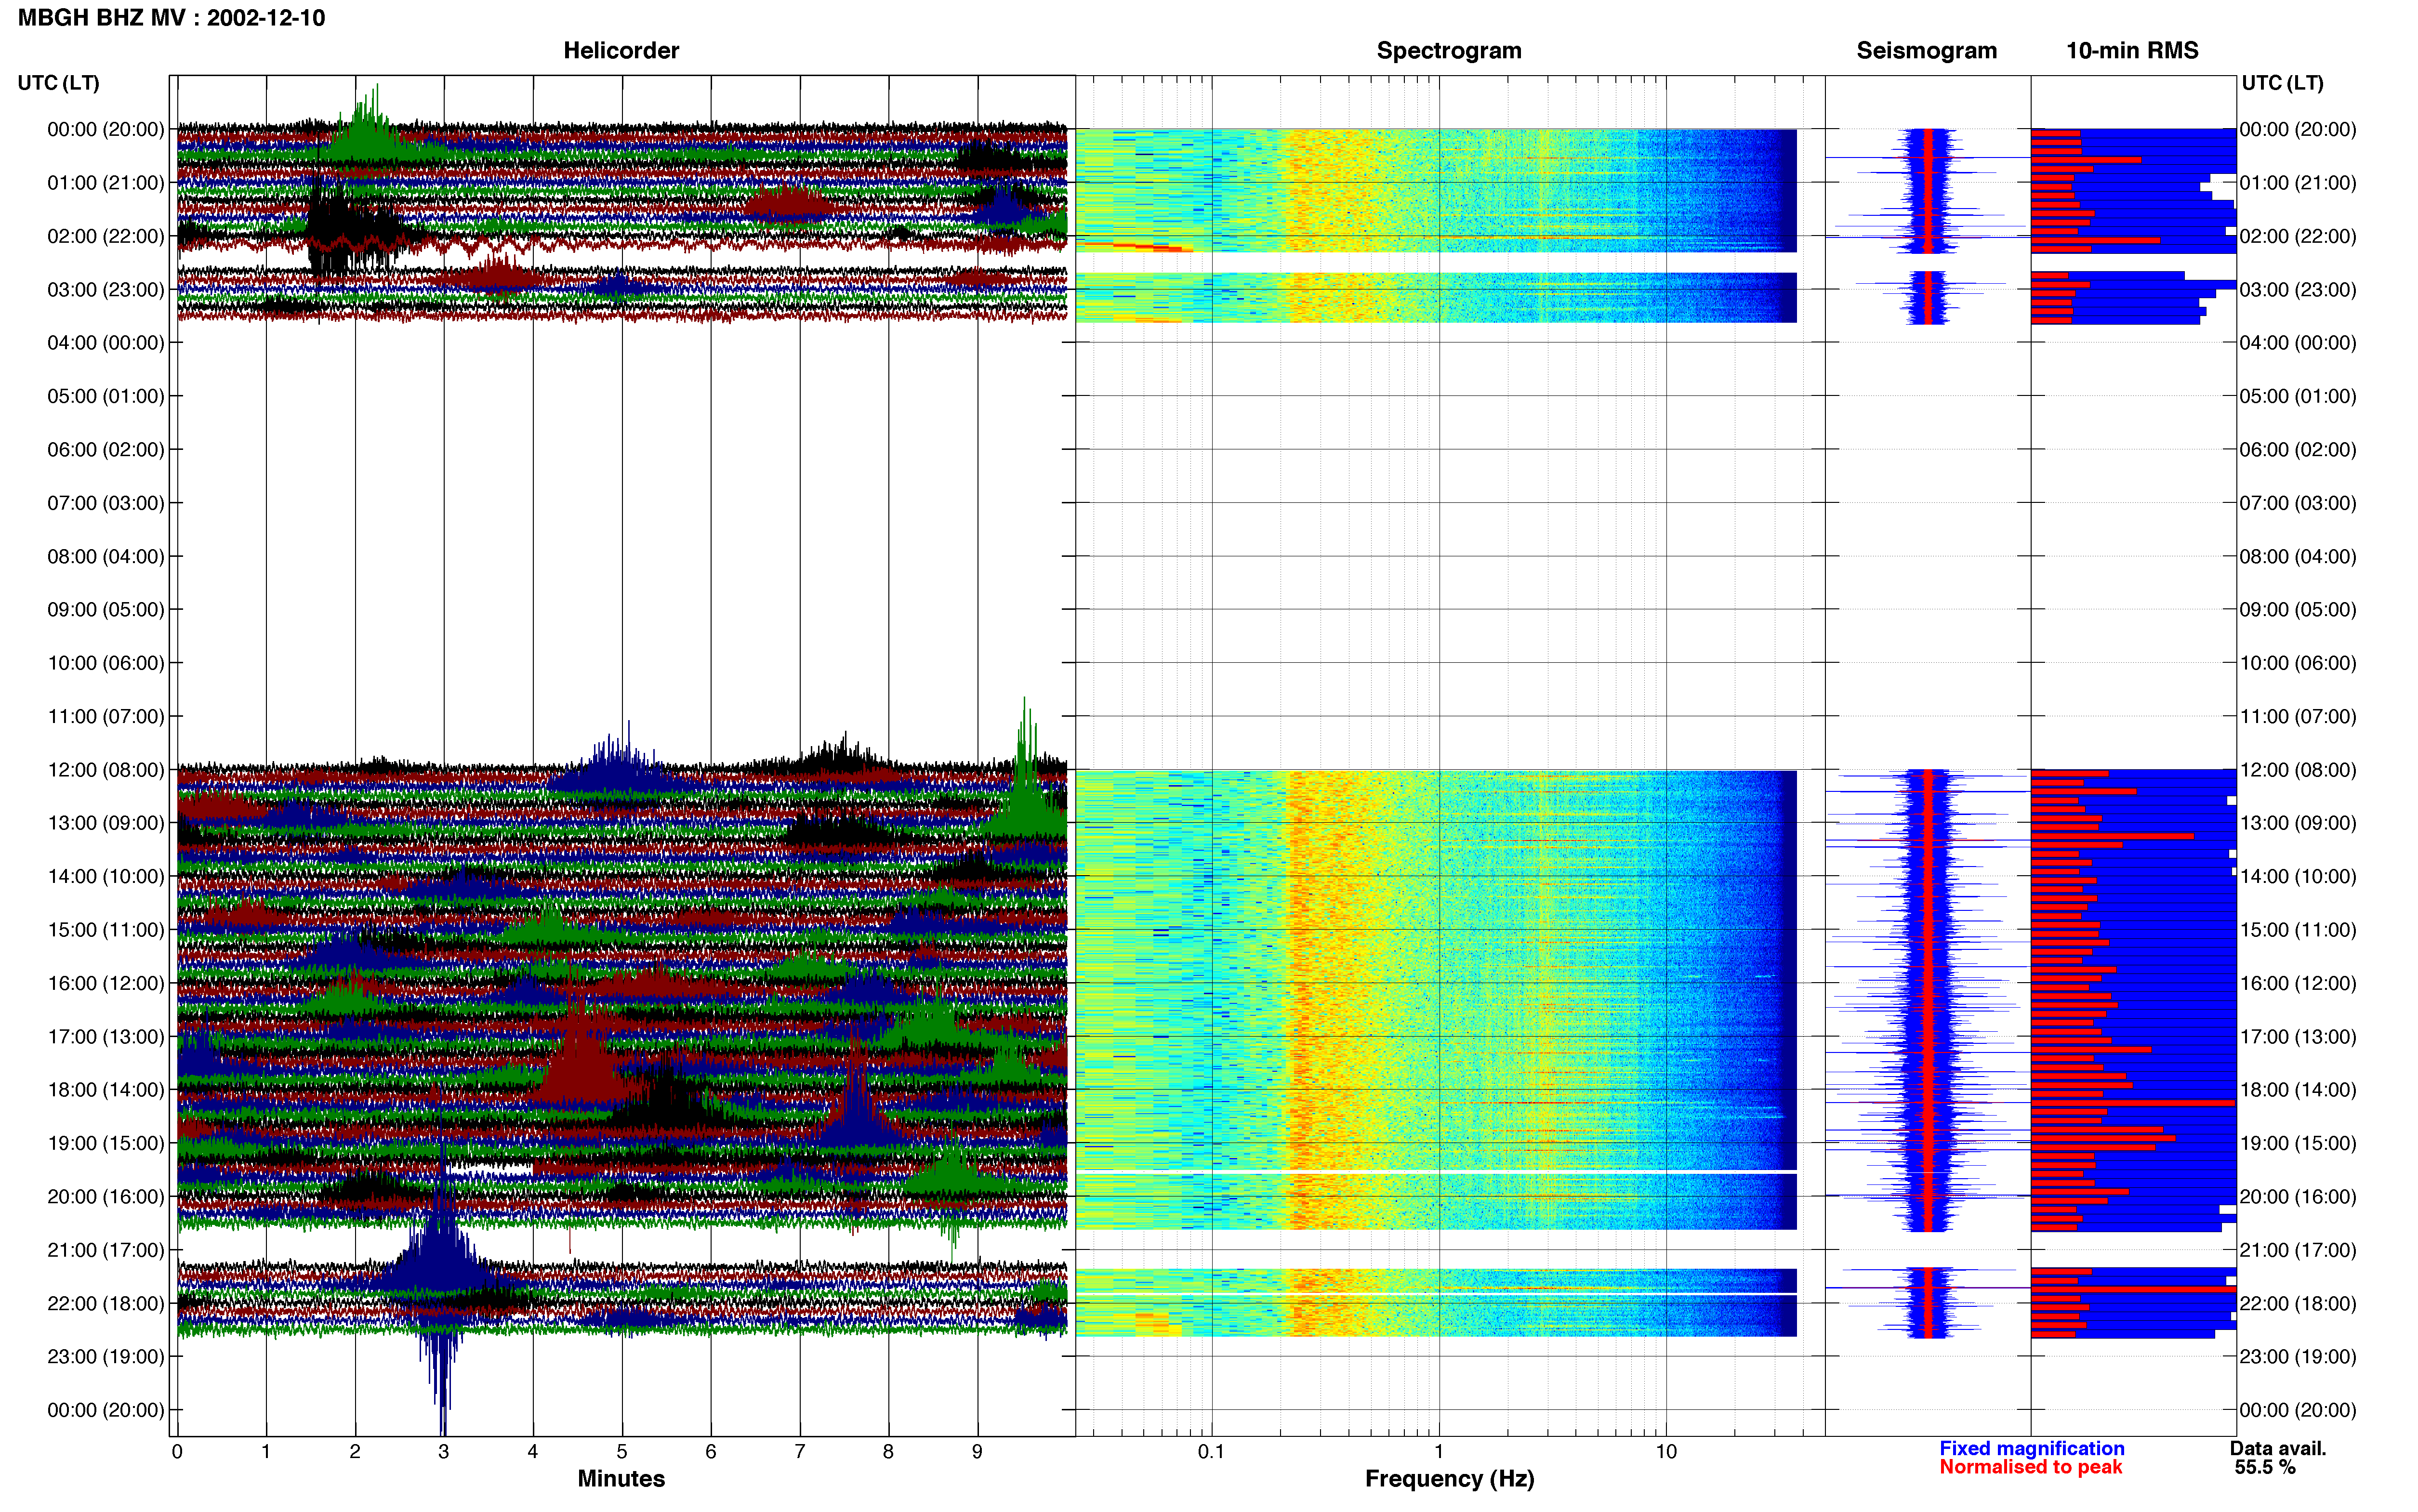
Task: Click the 9 tick on Minutes axis
Action: pos(977,1452)
